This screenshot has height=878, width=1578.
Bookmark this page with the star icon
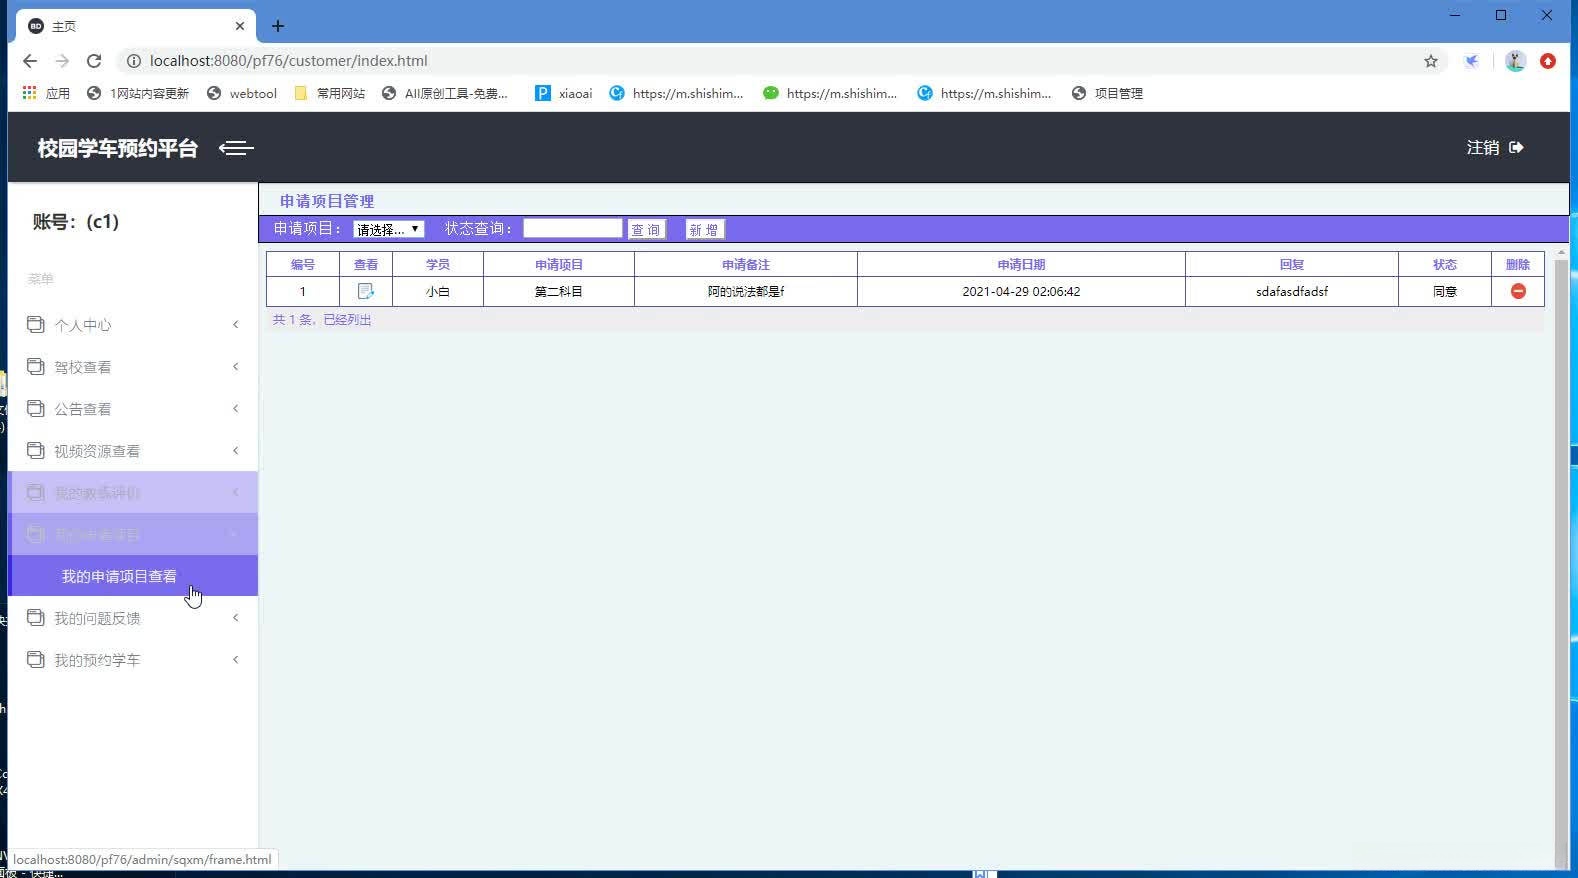pos(1431,61)
